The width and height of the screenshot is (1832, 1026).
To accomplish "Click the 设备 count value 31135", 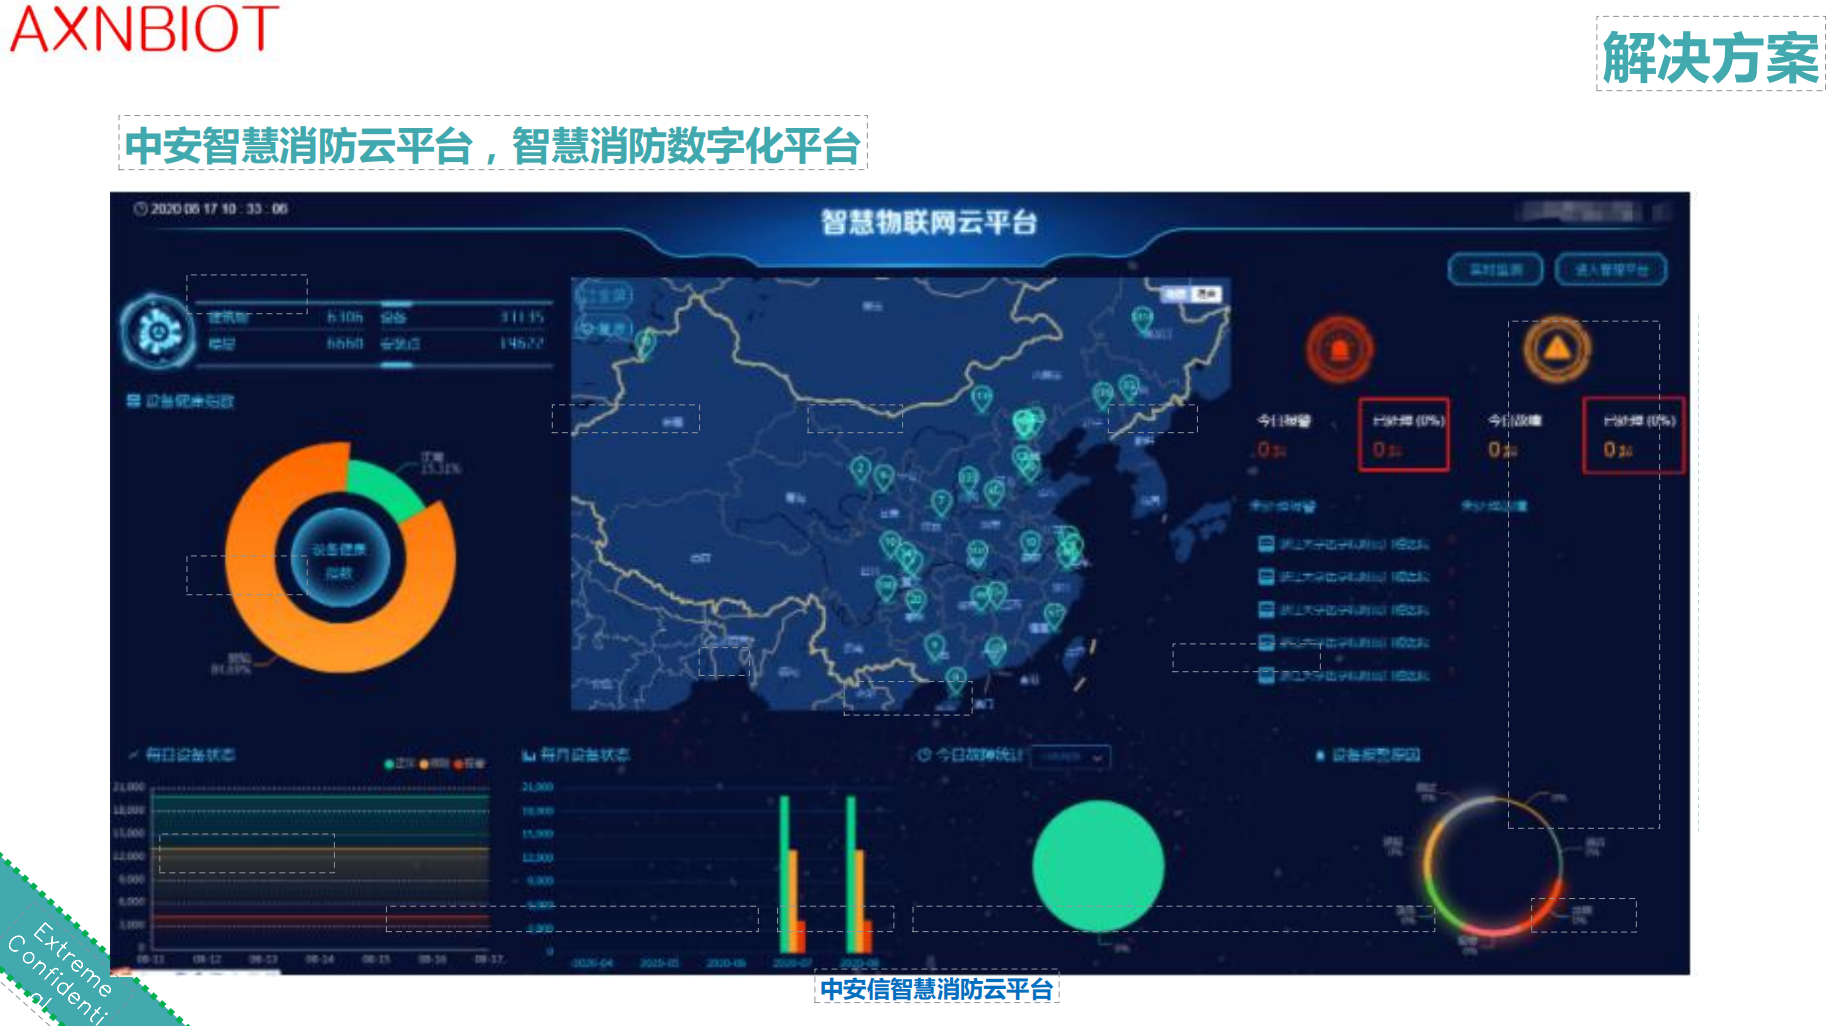I will click(x=522, y=317).
